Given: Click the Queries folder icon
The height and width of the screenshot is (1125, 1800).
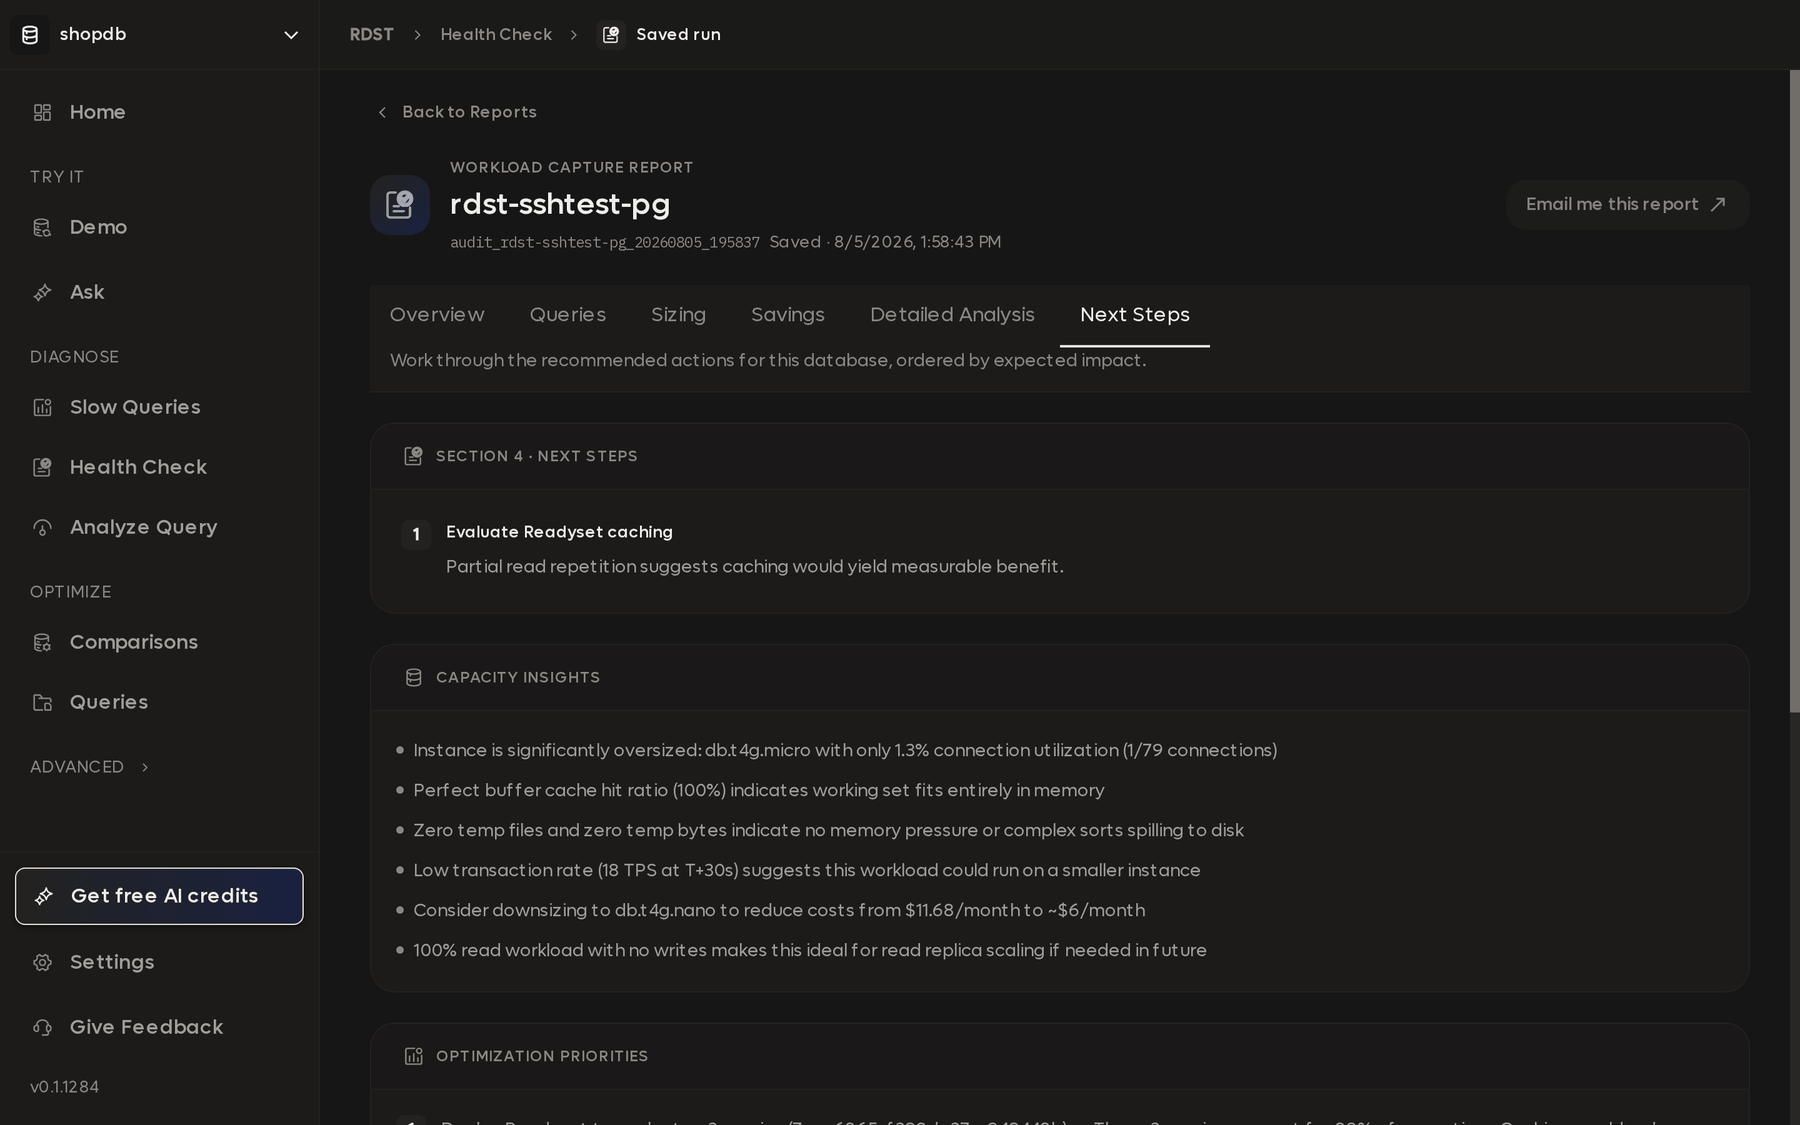Looking at the screenshot, I should (42, 702).
